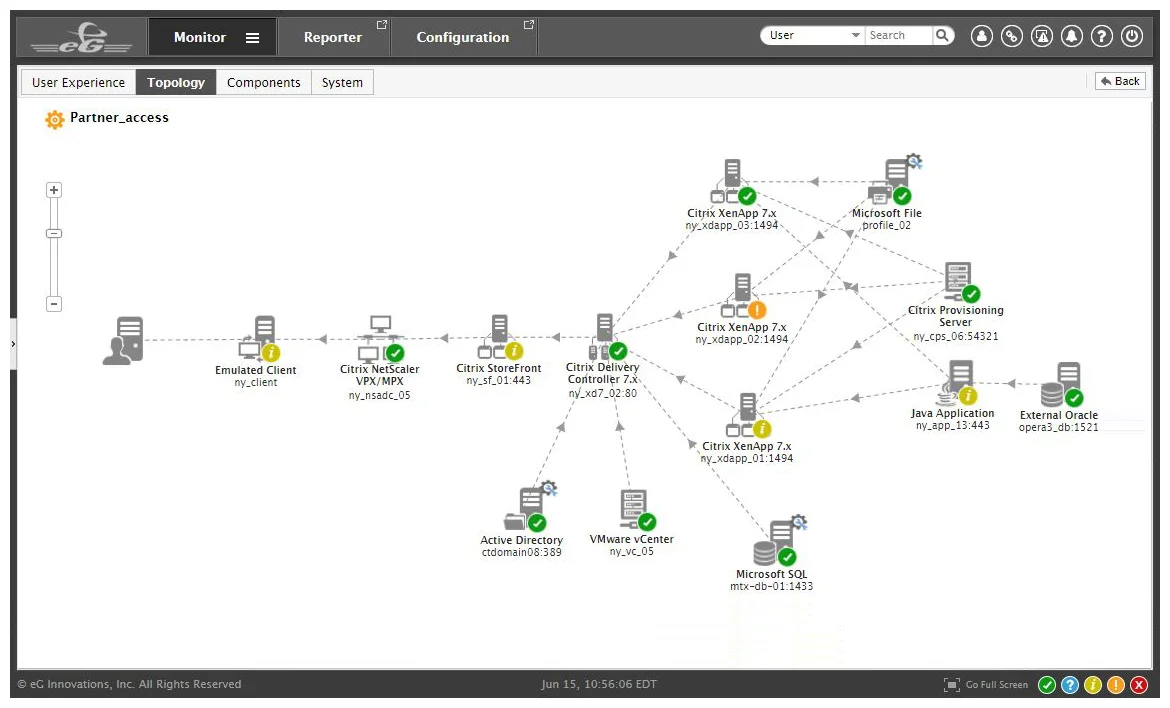Click the red critical status icon in footer
The image size is (1170, 708).
pyautogui.click(x=1139, y=685)
